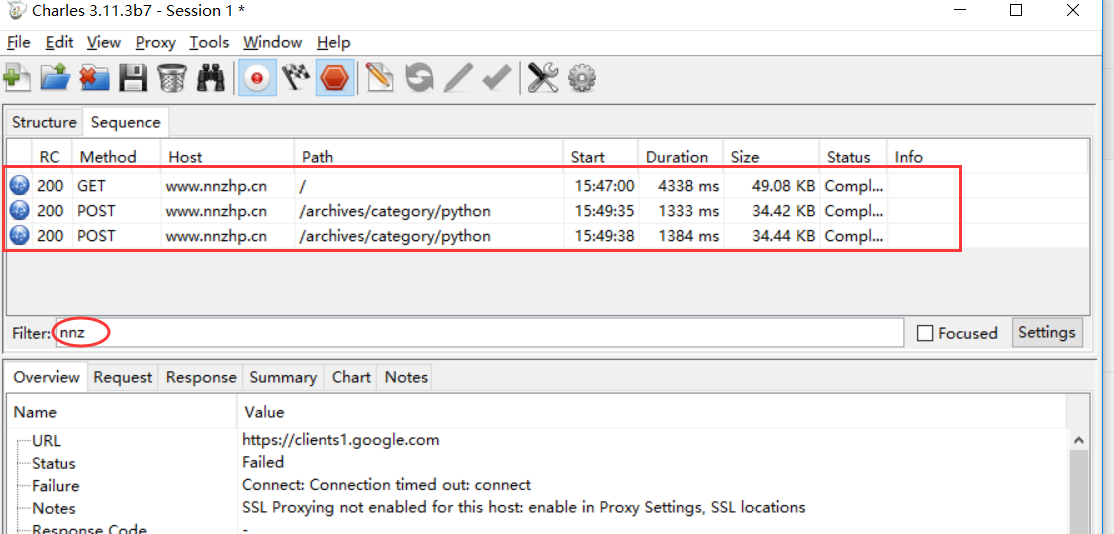Switch to the Overview tab
Screen dimensions: 1114x534
(x=46, y=377)
